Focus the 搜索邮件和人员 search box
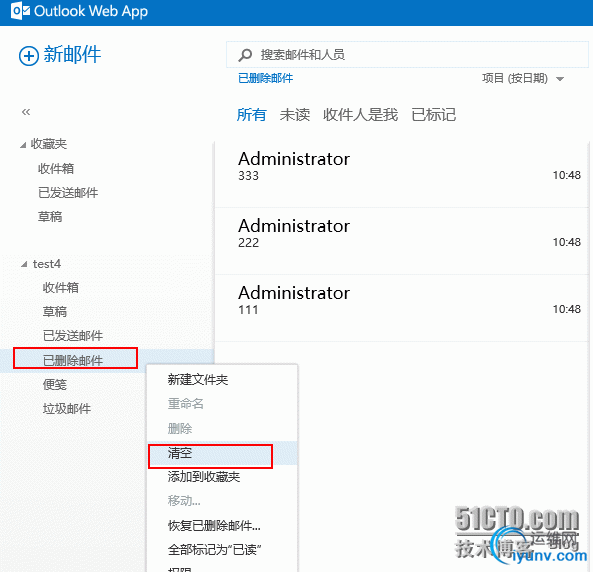Viewport: 593px width, 572px height. [x=407, y=55]
